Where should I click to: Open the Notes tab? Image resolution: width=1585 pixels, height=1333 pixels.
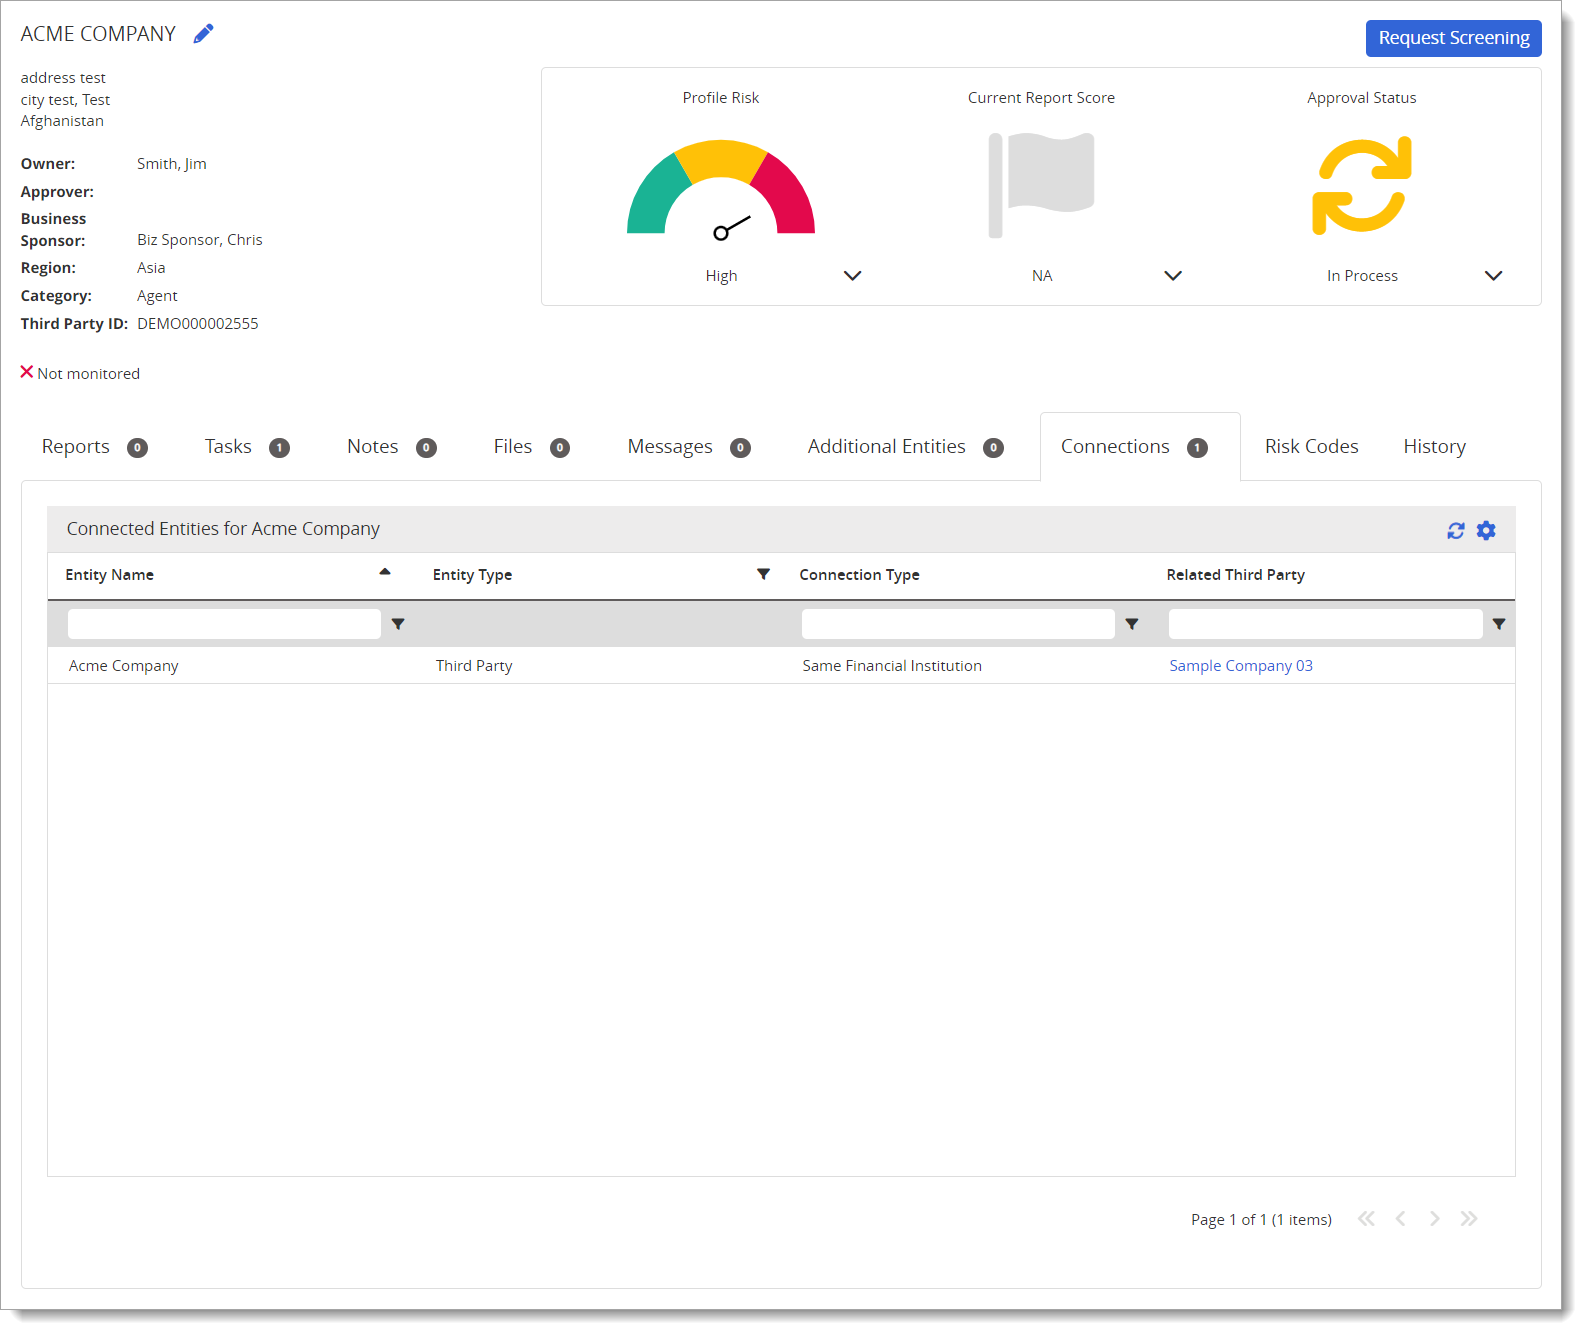point(391,447)
